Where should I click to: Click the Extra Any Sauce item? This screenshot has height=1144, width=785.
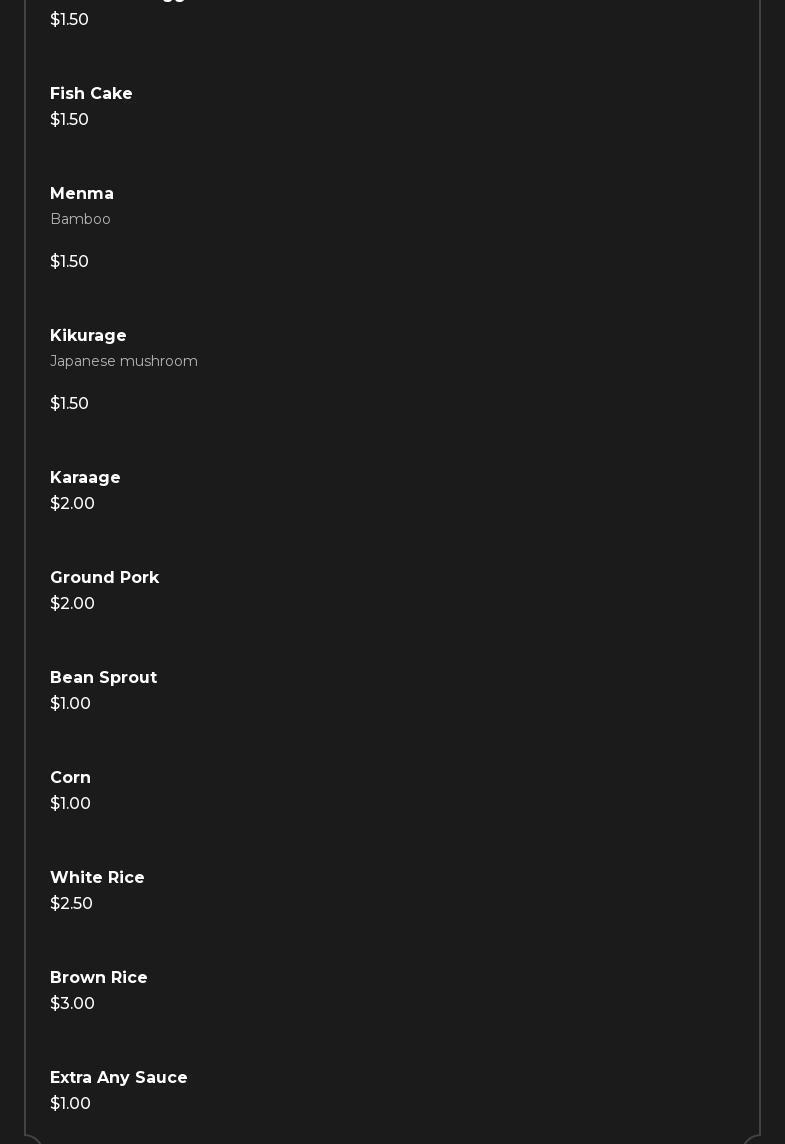coord(118,1078)
